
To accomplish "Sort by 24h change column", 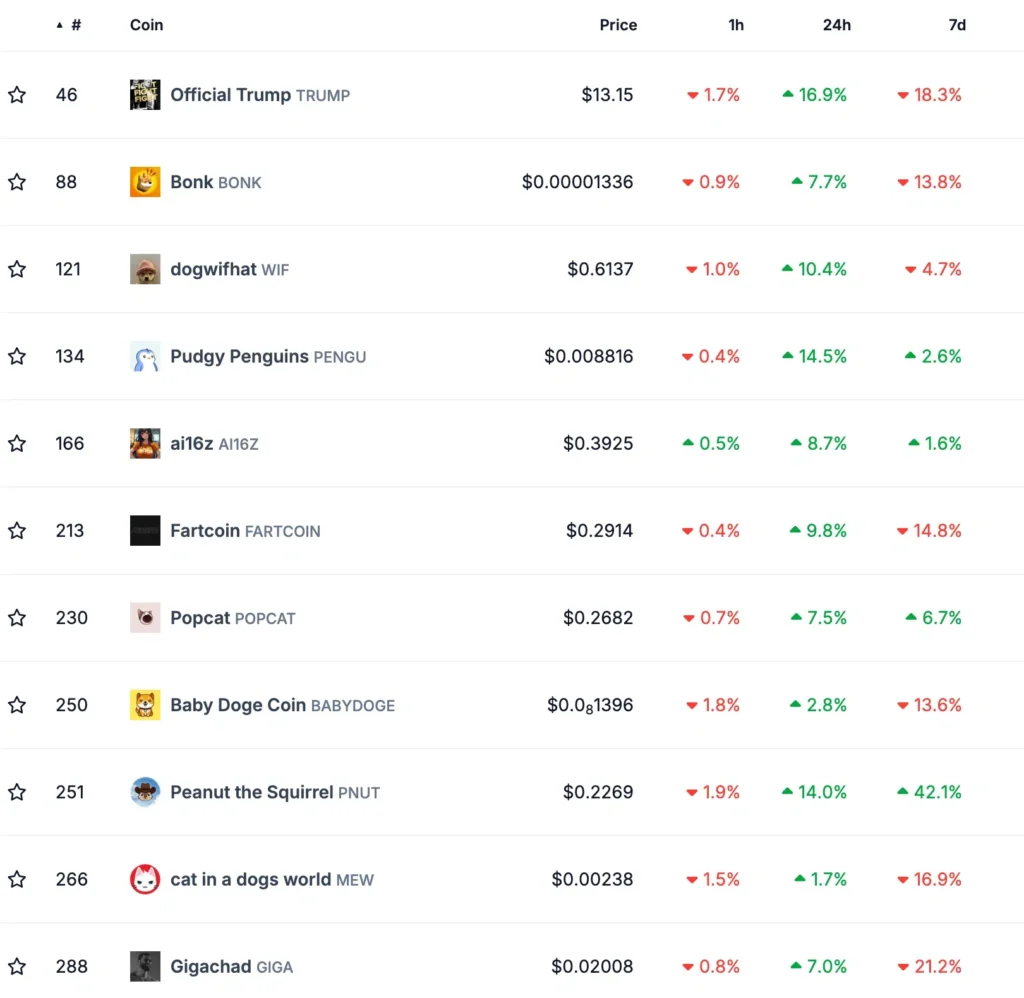I will click(x=836, y=25).
